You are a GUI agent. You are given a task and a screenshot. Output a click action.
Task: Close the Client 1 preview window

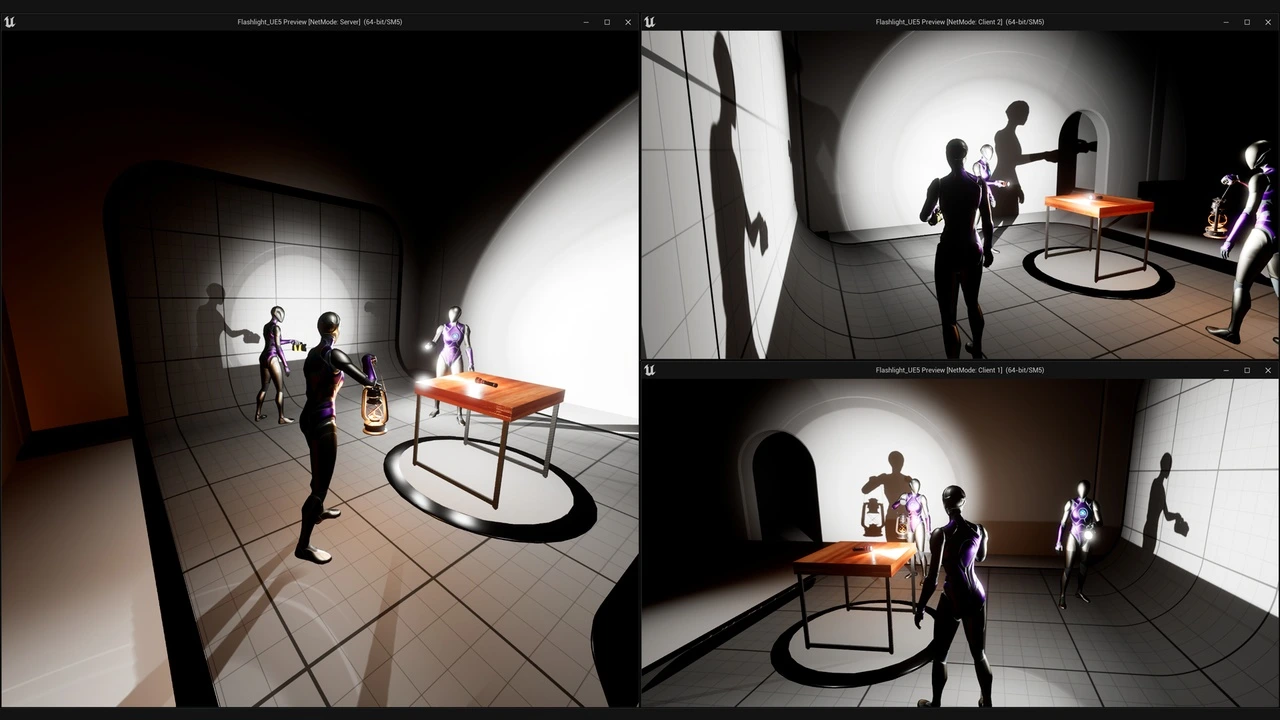(1268, 370)
